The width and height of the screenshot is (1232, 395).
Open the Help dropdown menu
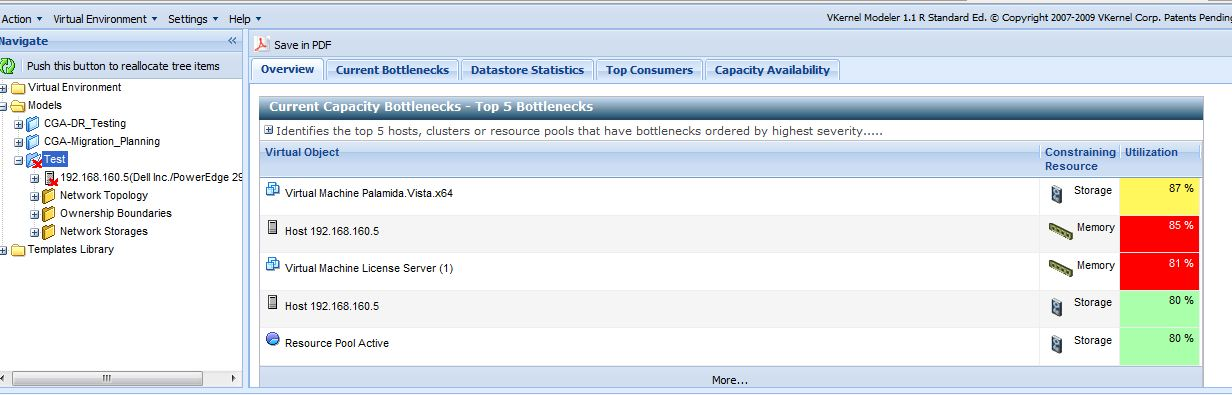[244, 19]
